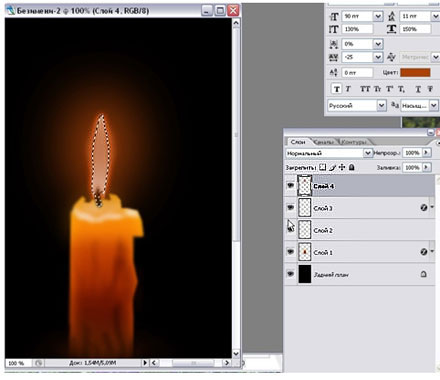Click the baseline shift icon beside 0 pt
Viewport: 440px width, 380px height.
point(334,72)
